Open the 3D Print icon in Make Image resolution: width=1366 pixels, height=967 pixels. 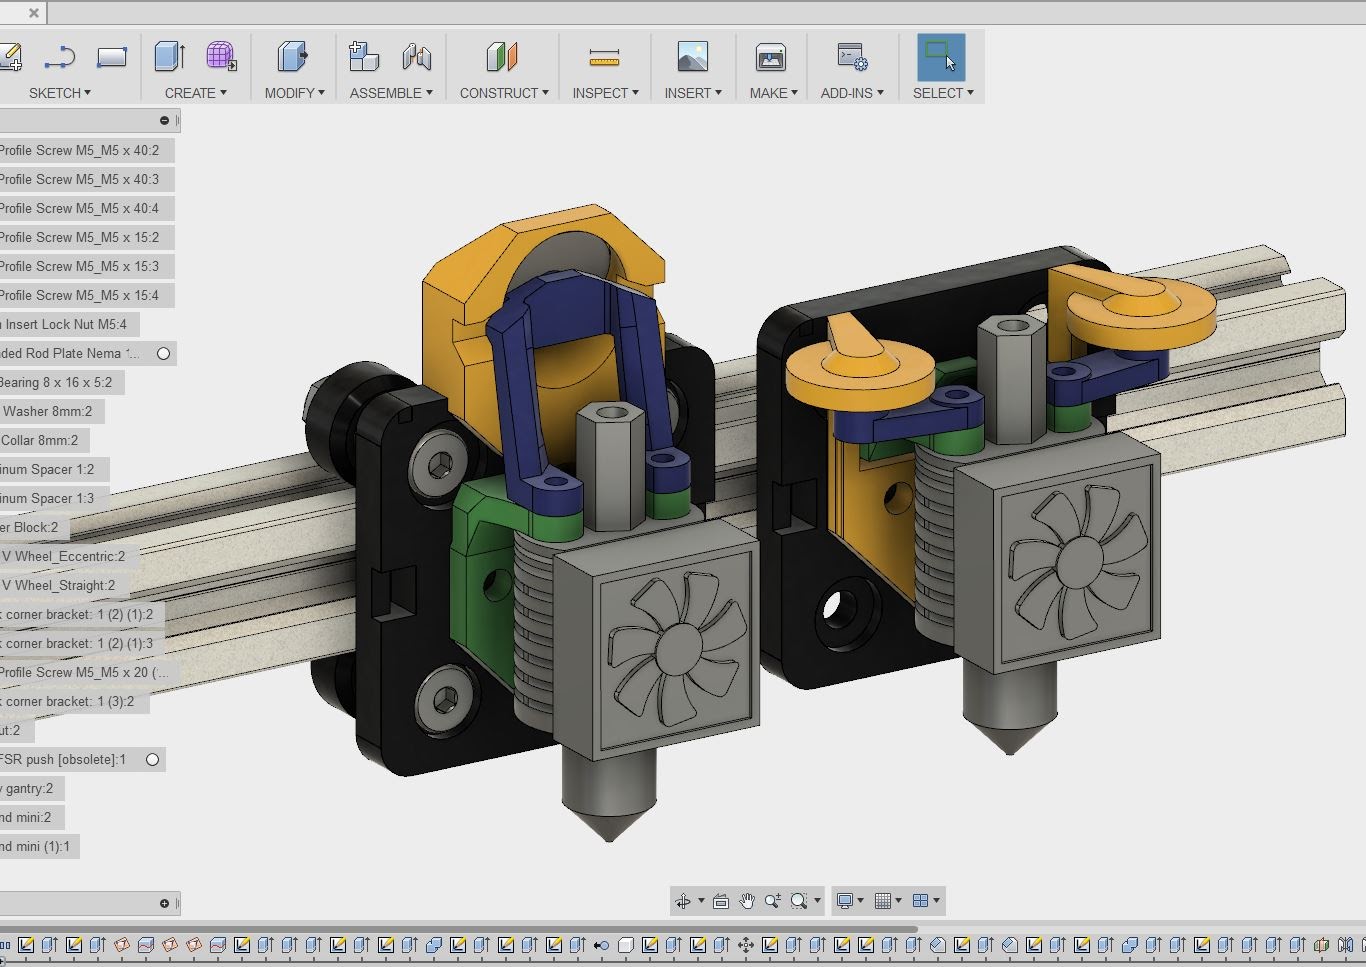pos(771,58)
